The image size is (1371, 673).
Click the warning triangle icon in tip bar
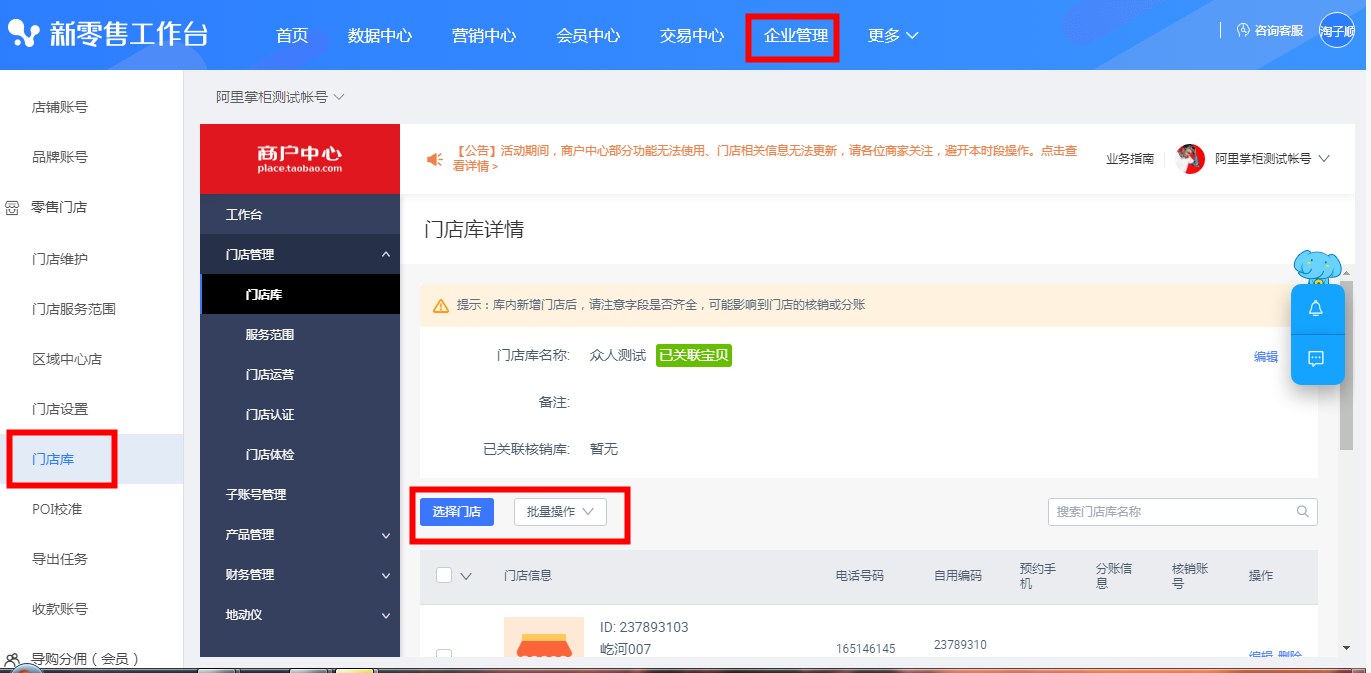[x=441, y=306]
